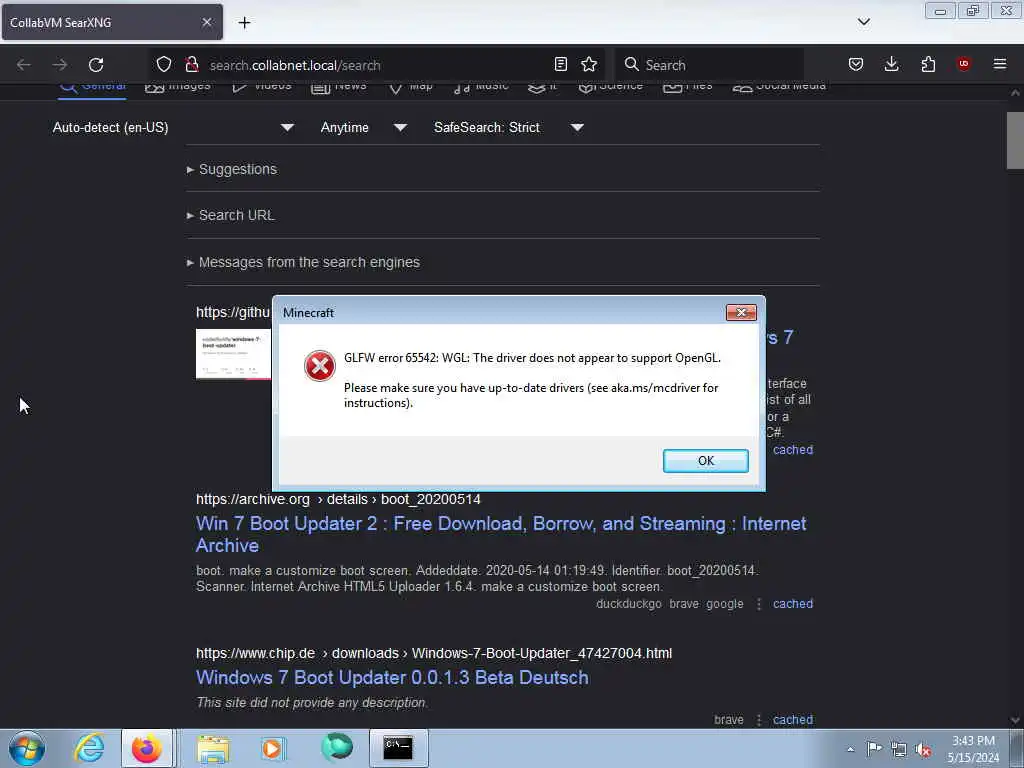Toggle reader view icon
This screenshot has height=768, width=1024.
click(560, 64)
